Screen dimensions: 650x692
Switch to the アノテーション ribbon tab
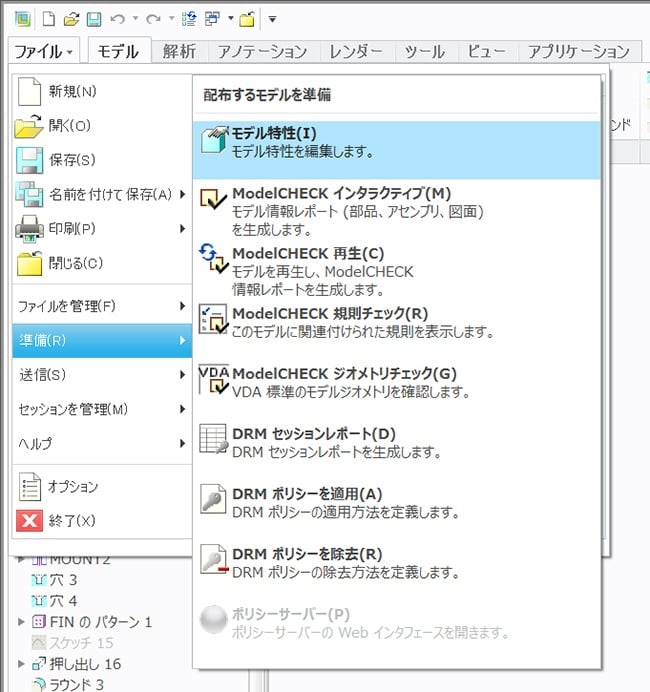(262, 51)
